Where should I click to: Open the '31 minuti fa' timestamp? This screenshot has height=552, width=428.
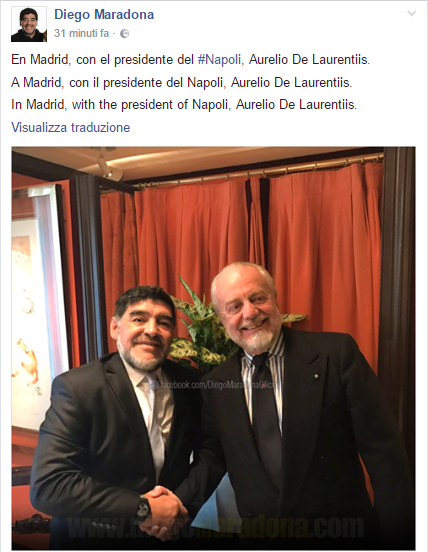[82, 33]
